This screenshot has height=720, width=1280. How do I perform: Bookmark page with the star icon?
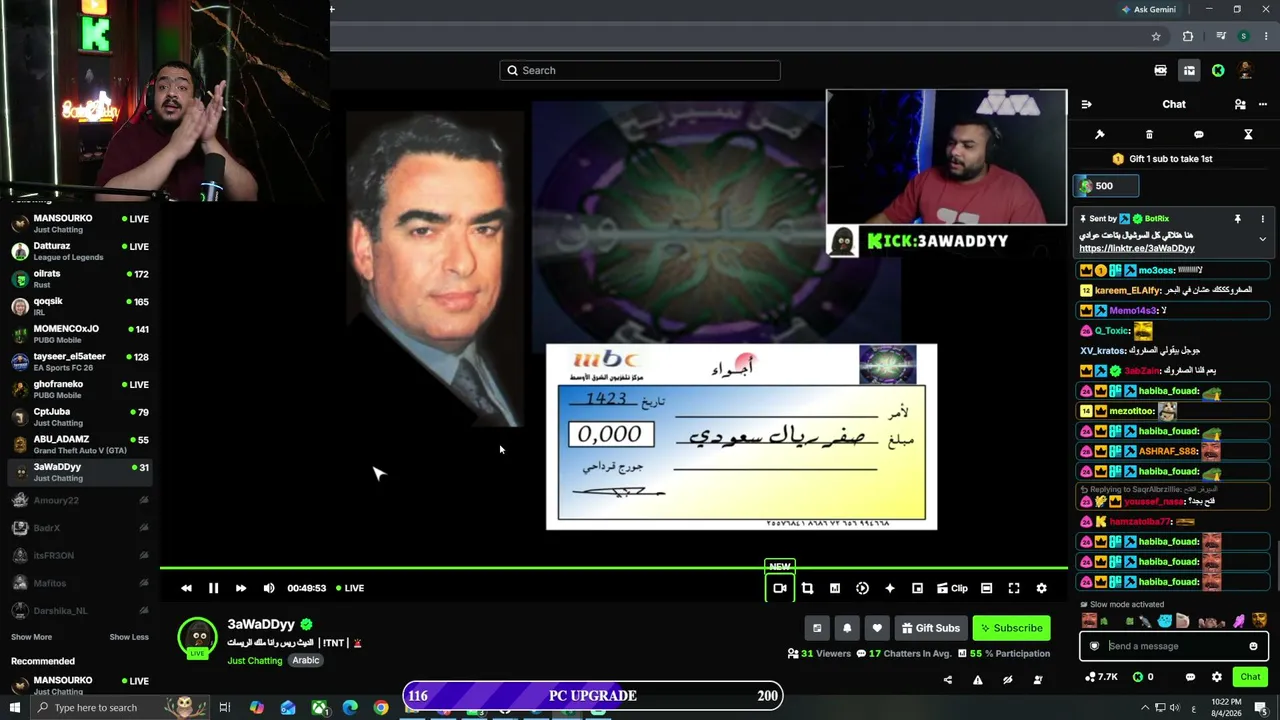1156,37
